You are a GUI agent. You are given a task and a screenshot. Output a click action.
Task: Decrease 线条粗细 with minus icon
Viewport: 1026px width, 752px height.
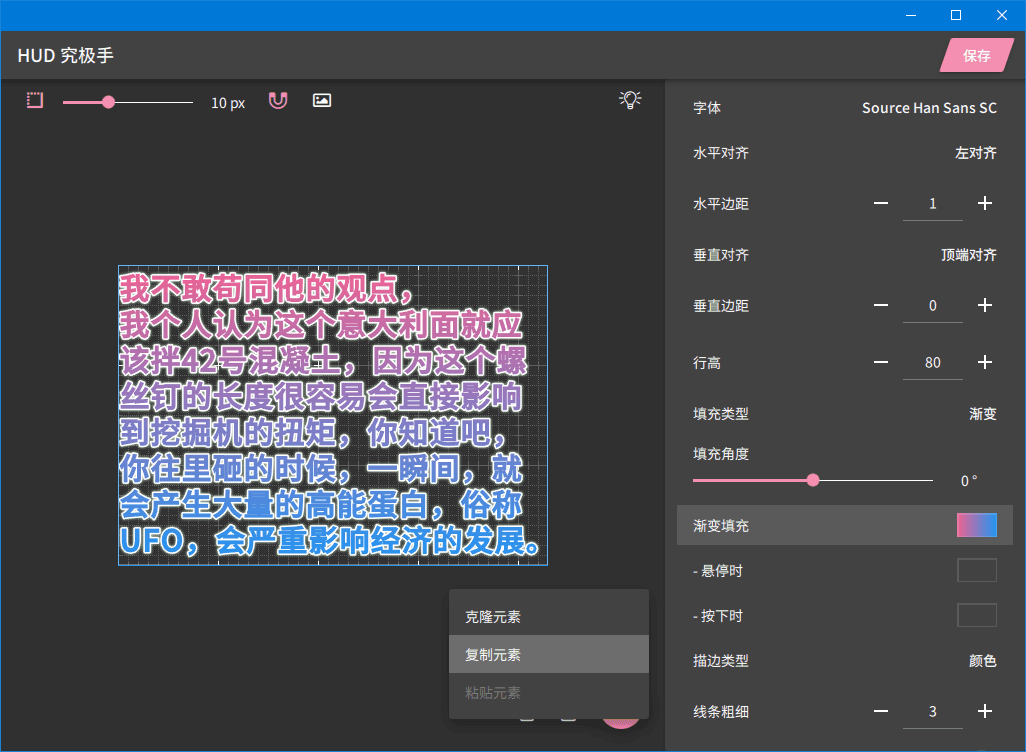point(881,711)
